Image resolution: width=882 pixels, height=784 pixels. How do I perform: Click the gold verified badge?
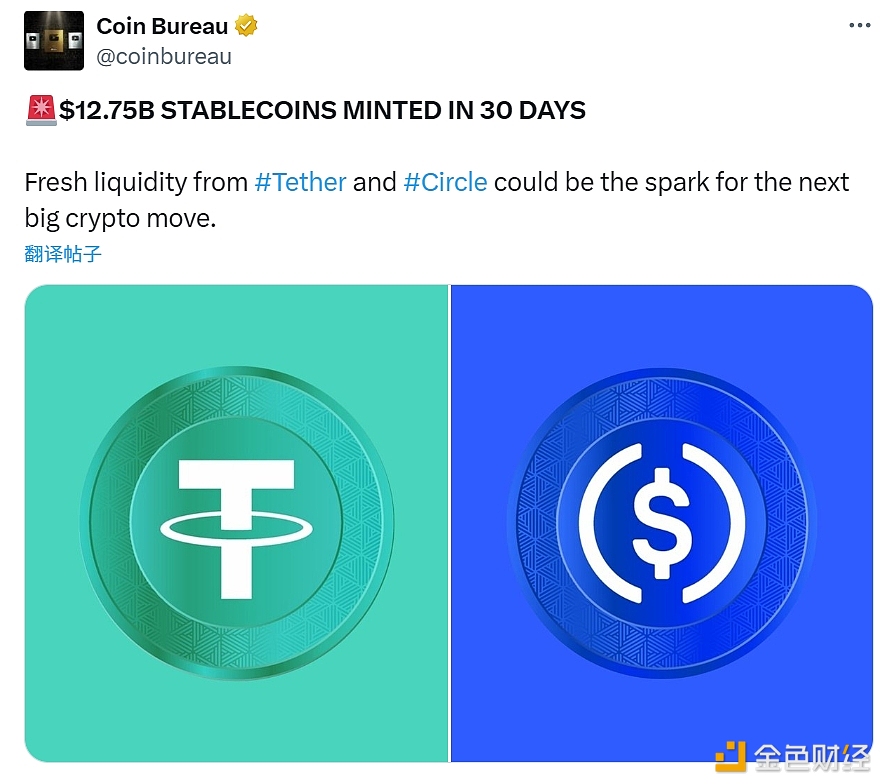[x=246, y=26]
